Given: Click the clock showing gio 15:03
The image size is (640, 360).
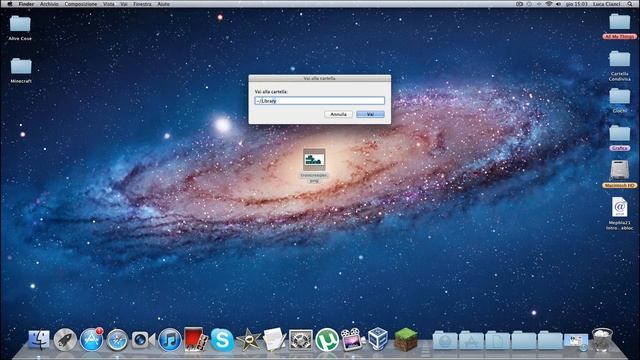Looking at the screenshot, I should click(577, 4).
